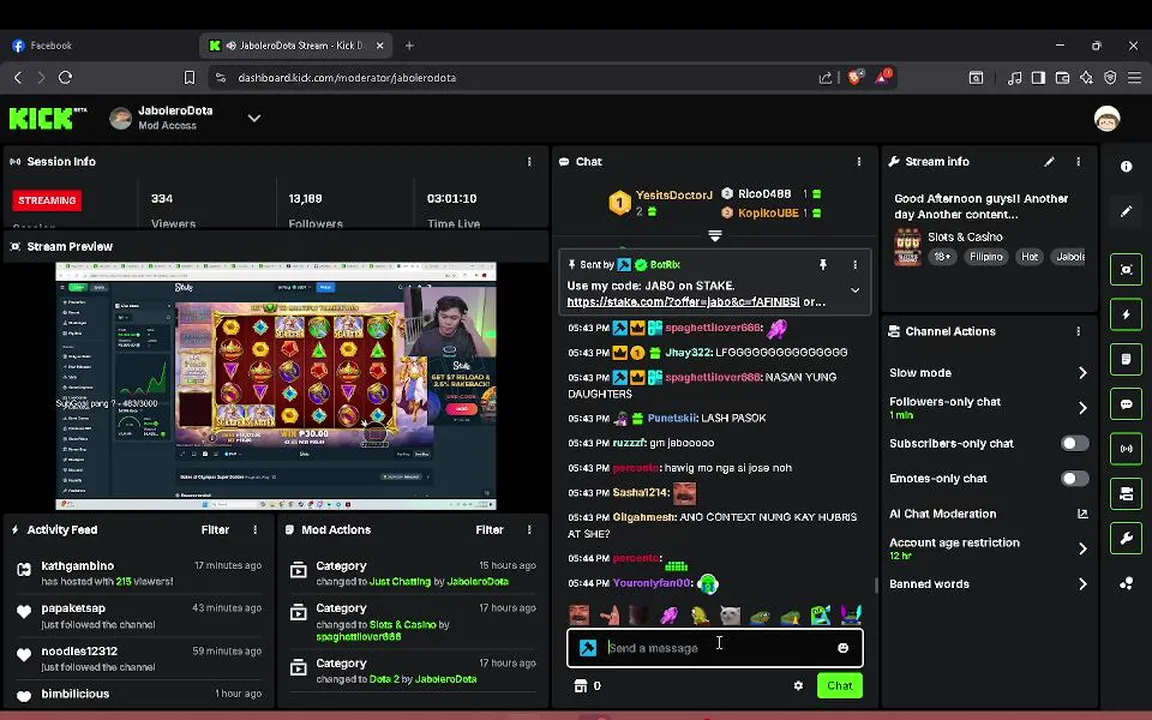Screen dimensions: 1152x720
Task: Edit Stream info with pencil icon
Action: 1049,162
